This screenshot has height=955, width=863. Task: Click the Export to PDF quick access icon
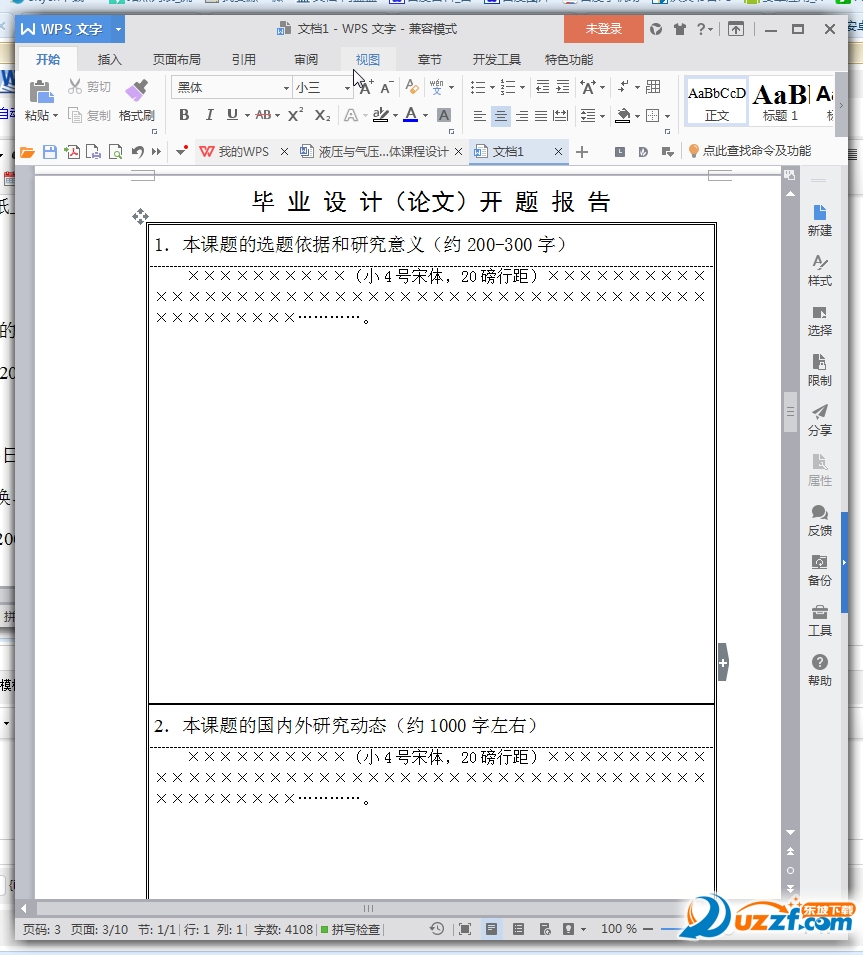[75, 151]
